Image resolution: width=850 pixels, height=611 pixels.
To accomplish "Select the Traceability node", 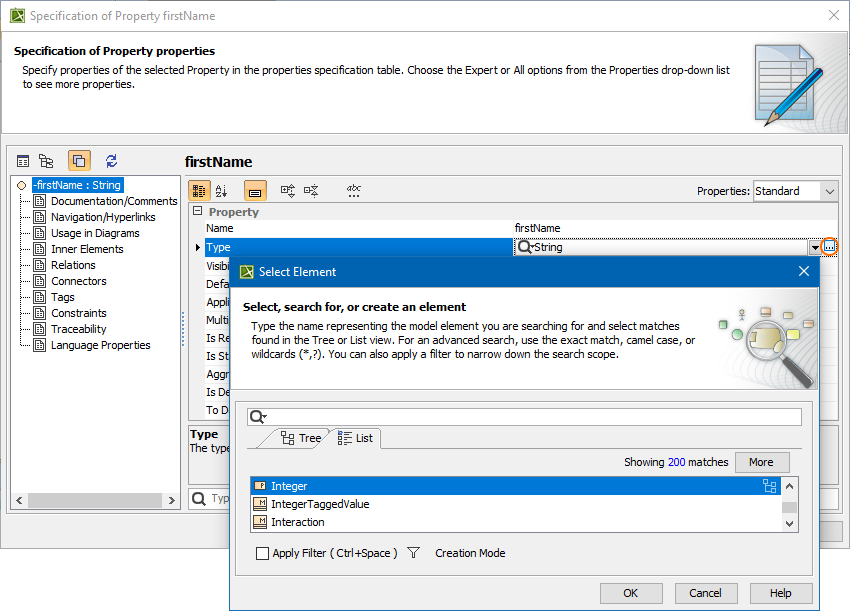I will point(79,329).
